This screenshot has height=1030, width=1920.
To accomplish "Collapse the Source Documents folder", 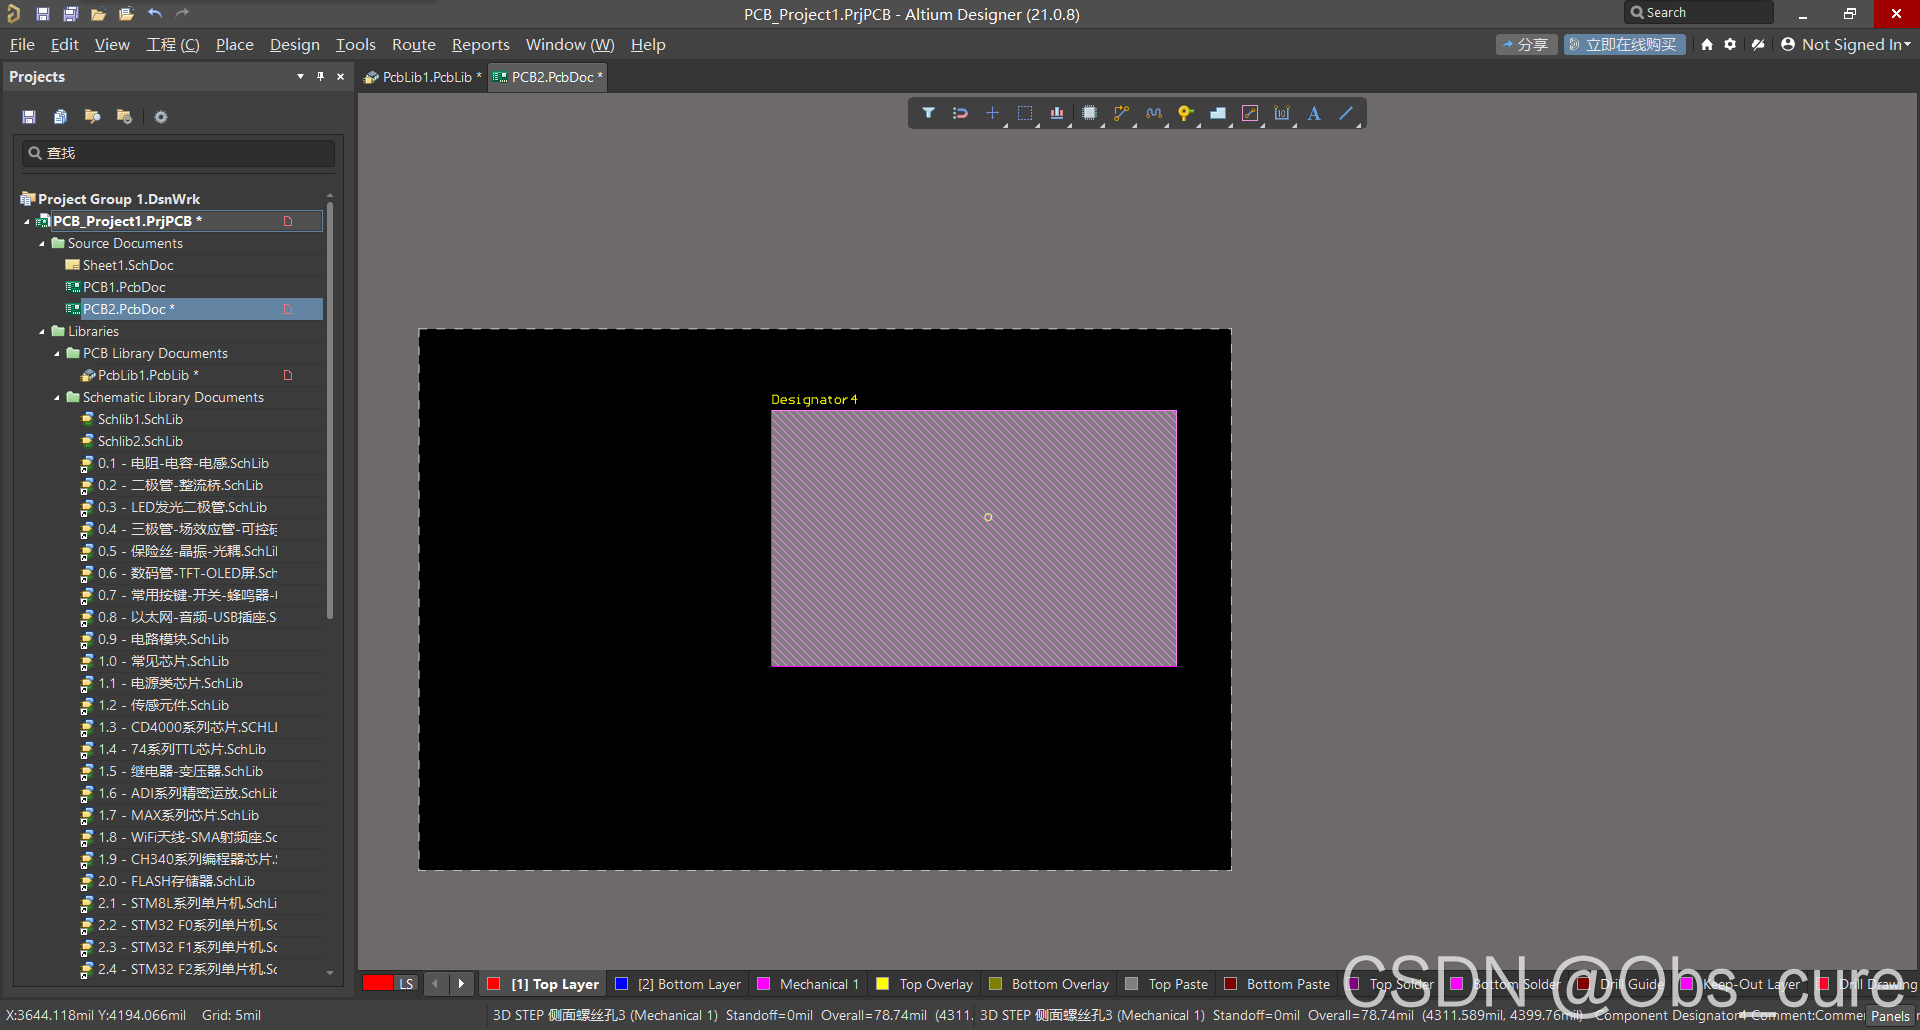I will tap(42, 244).
